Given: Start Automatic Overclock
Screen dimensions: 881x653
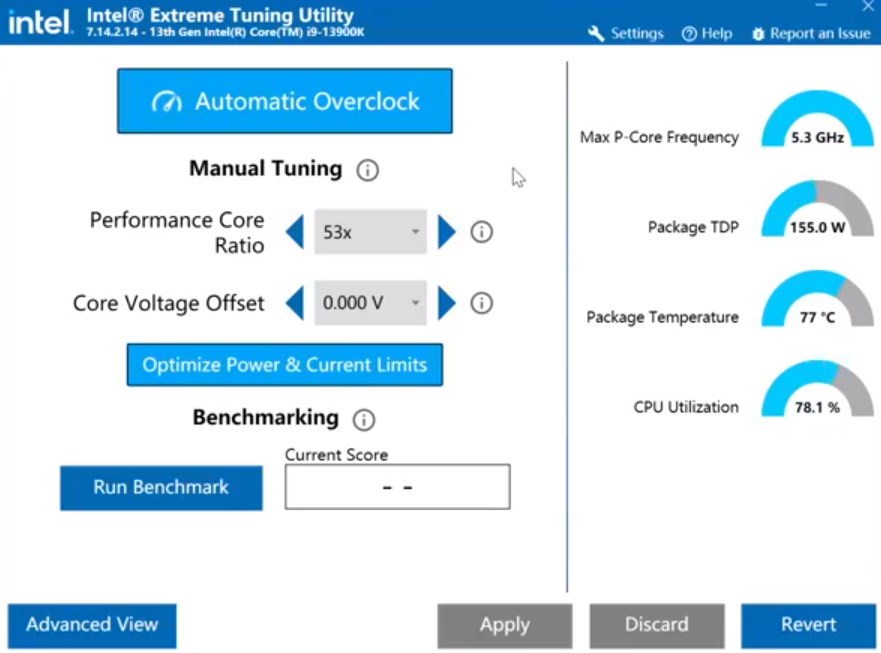Looking at the screenshot, I should click(285, 101).
